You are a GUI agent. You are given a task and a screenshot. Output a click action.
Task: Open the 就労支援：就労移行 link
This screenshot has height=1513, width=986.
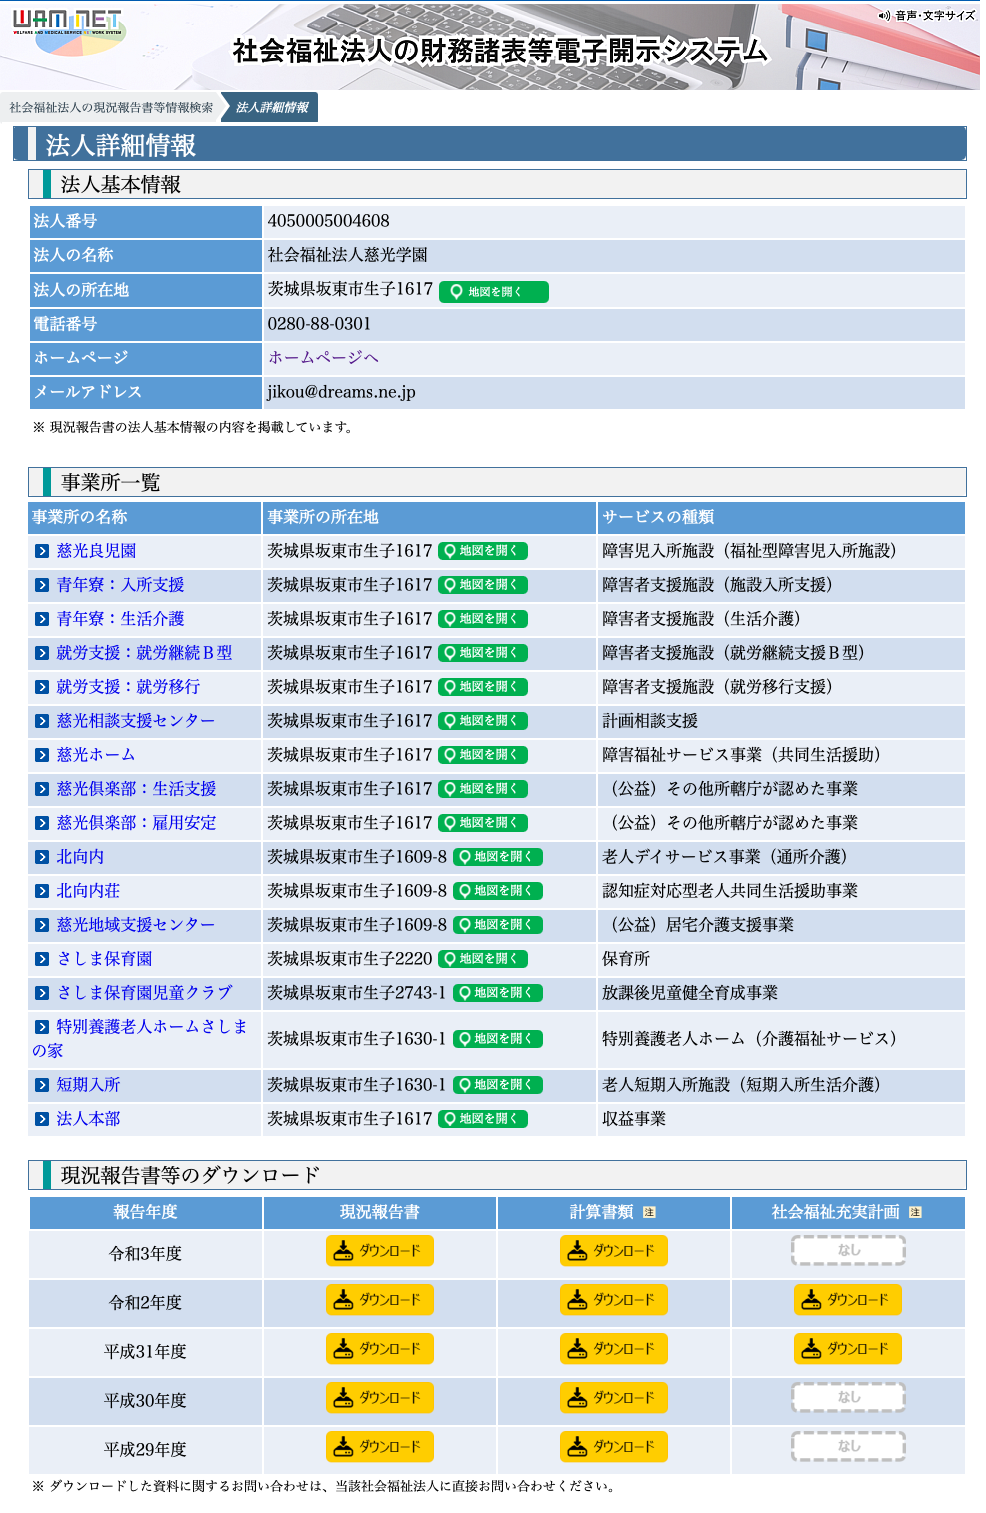128,687
